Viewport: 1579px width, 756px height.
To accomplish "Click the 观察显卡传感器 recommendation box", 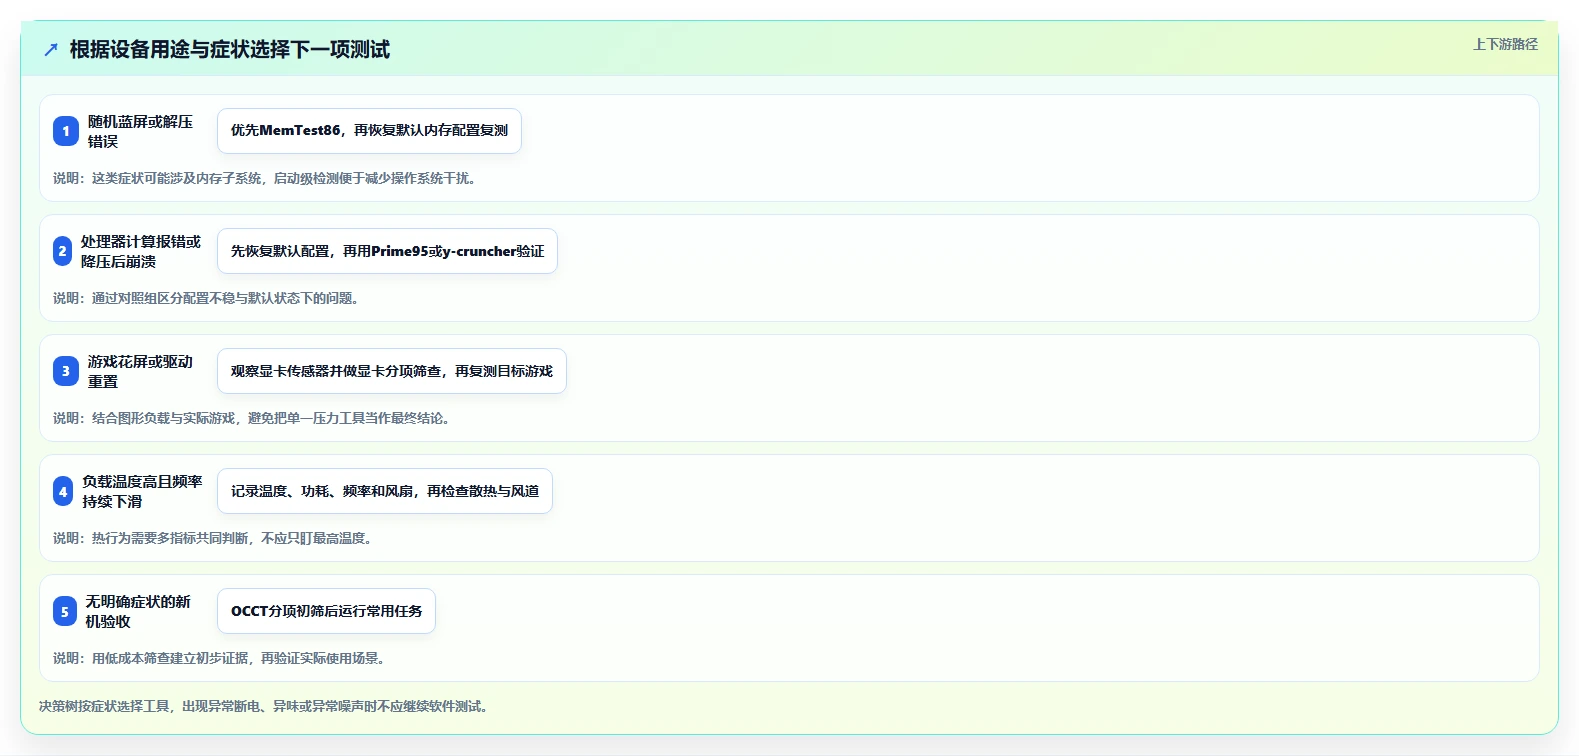I will [x=391, y=371].
